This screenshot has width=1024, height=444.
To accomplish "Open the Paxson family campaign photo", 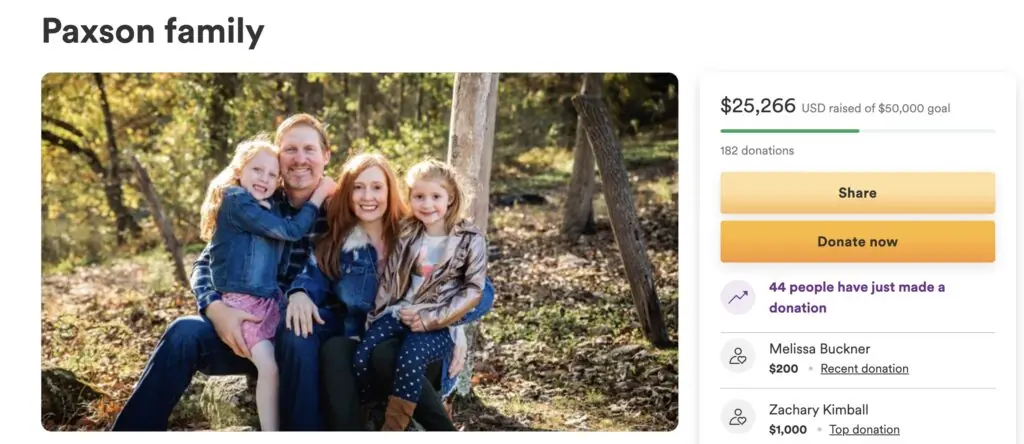I will pyautogui.click(x=359, y=251).
